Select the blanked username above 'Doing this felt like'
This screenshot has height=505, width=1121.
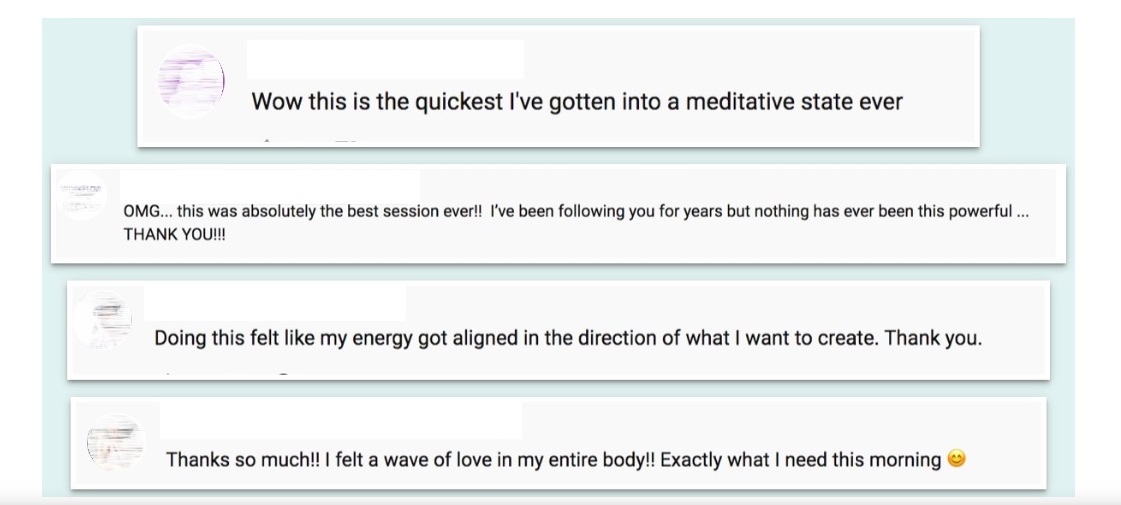coord(275,303)
